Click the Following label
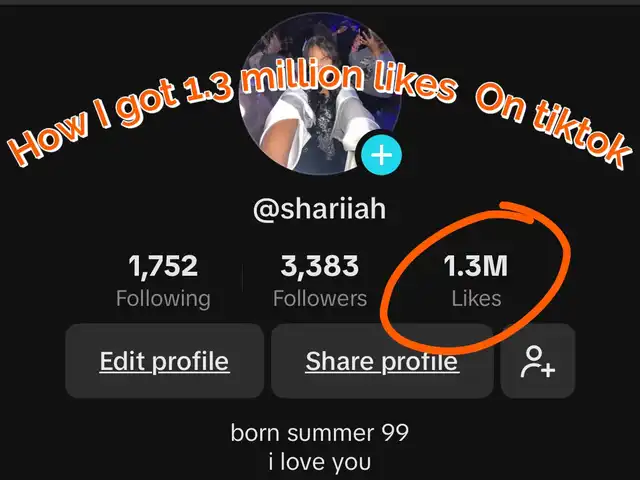Screen dimensions: 640x480 click(x=163, y=299)
